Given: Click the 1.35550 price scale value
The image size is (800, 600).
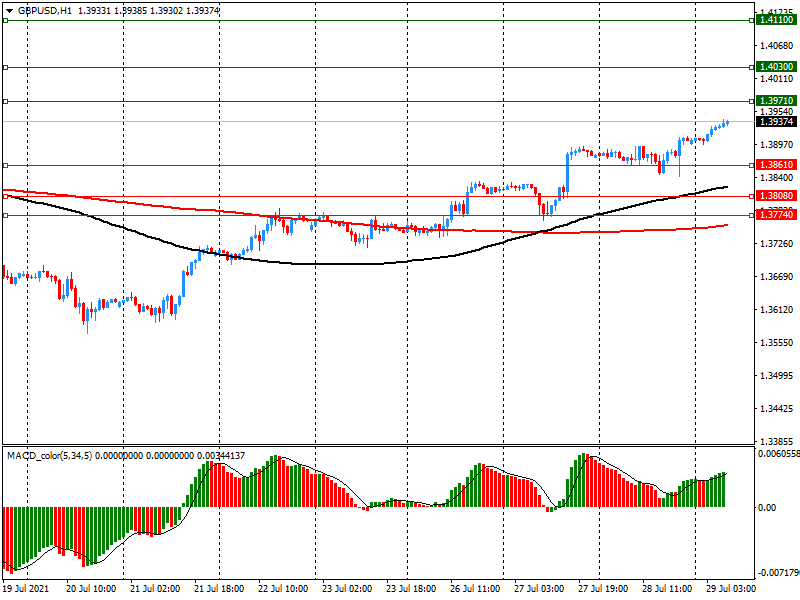Looking at the screenshot, I should tap(777, 342).
